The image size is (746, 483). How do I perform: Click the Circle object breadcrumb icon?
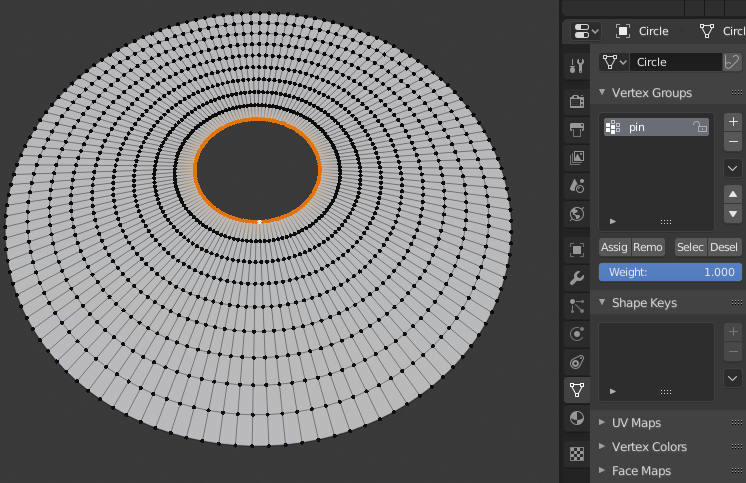[x=623, y=31]
